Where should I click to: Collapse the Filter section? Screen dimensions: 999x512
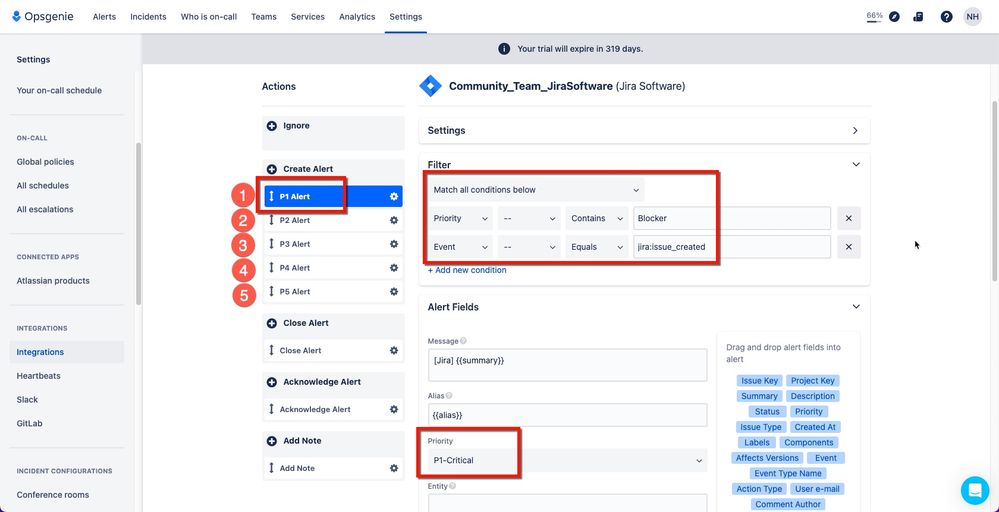click(856, 164)
